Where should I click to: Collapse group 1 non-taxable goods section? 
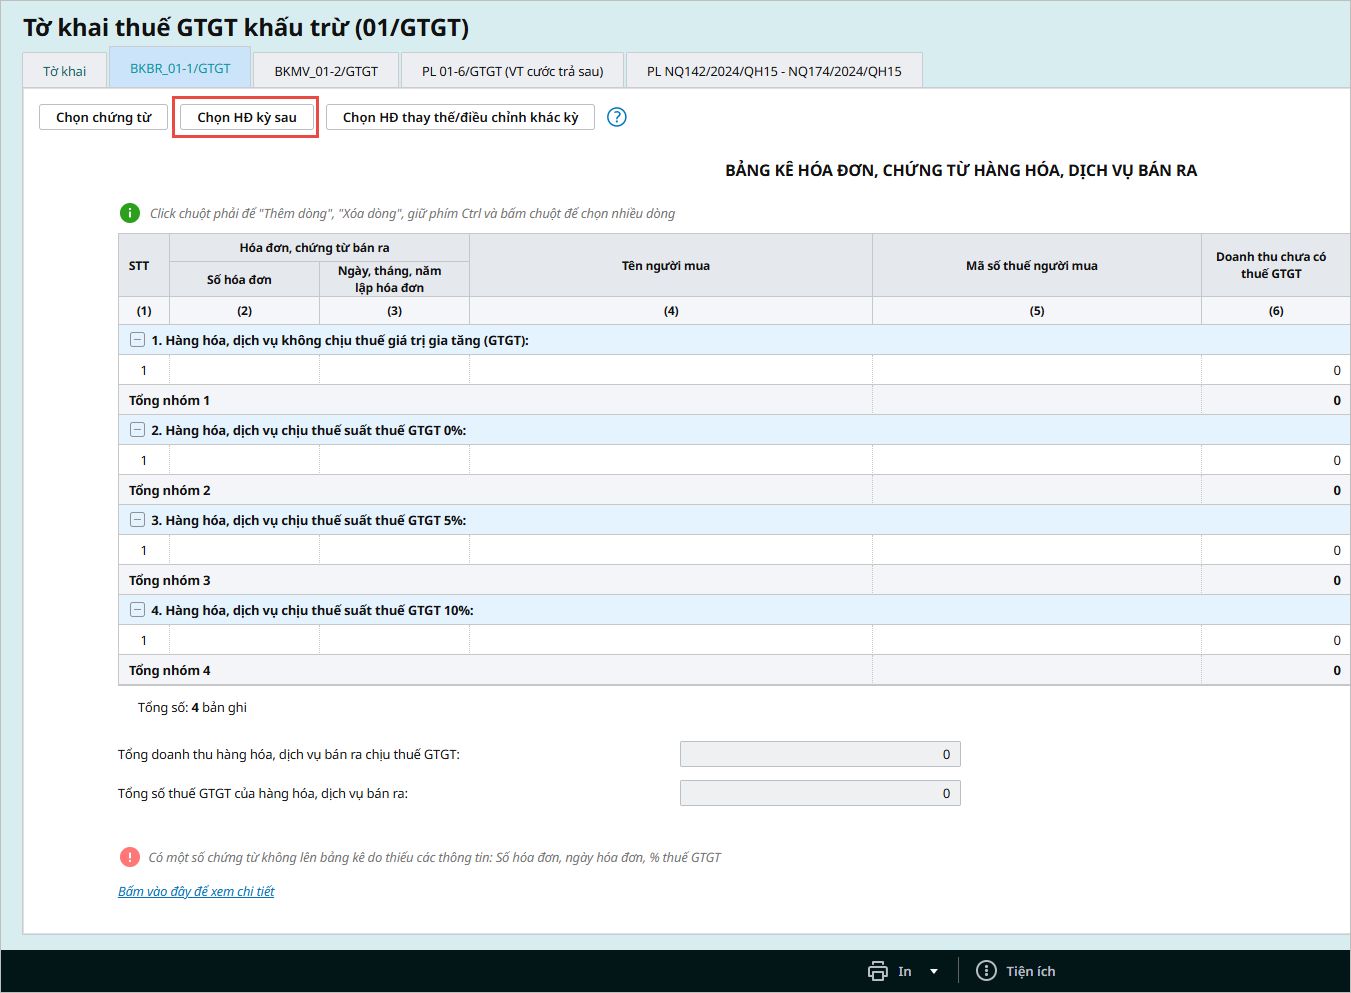point(138,340)
